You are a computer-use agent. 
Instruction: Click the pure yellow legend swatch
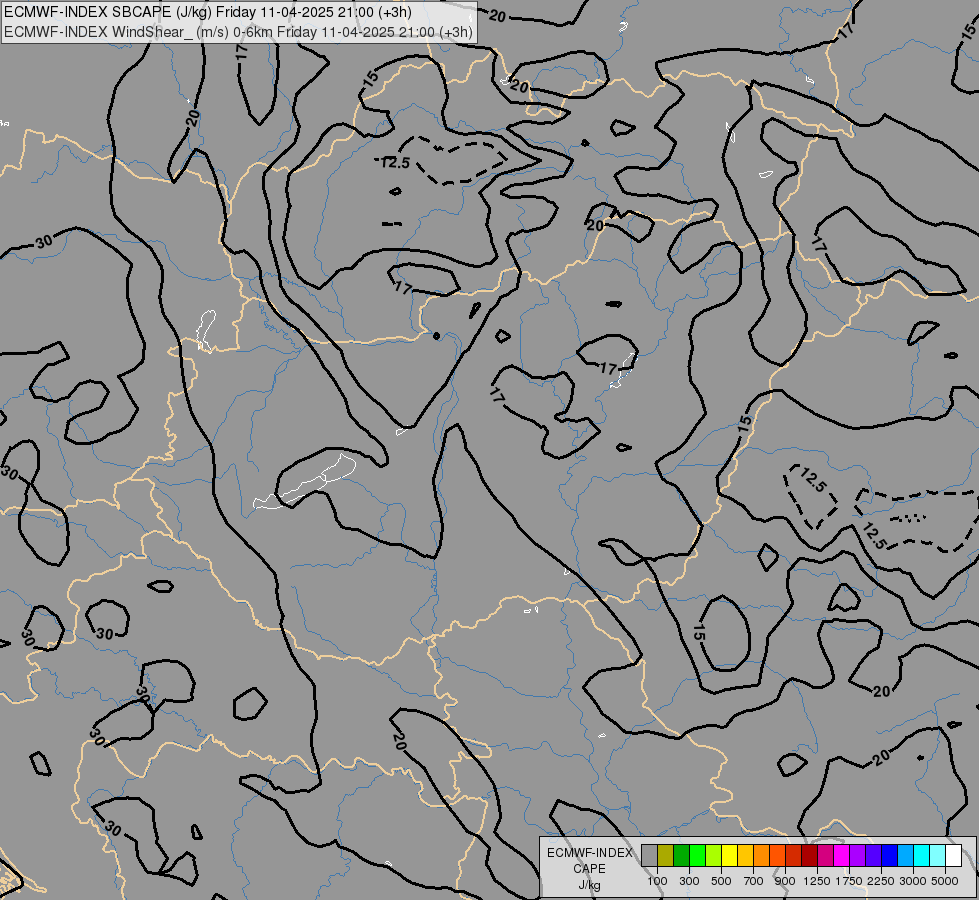(729, 855)
